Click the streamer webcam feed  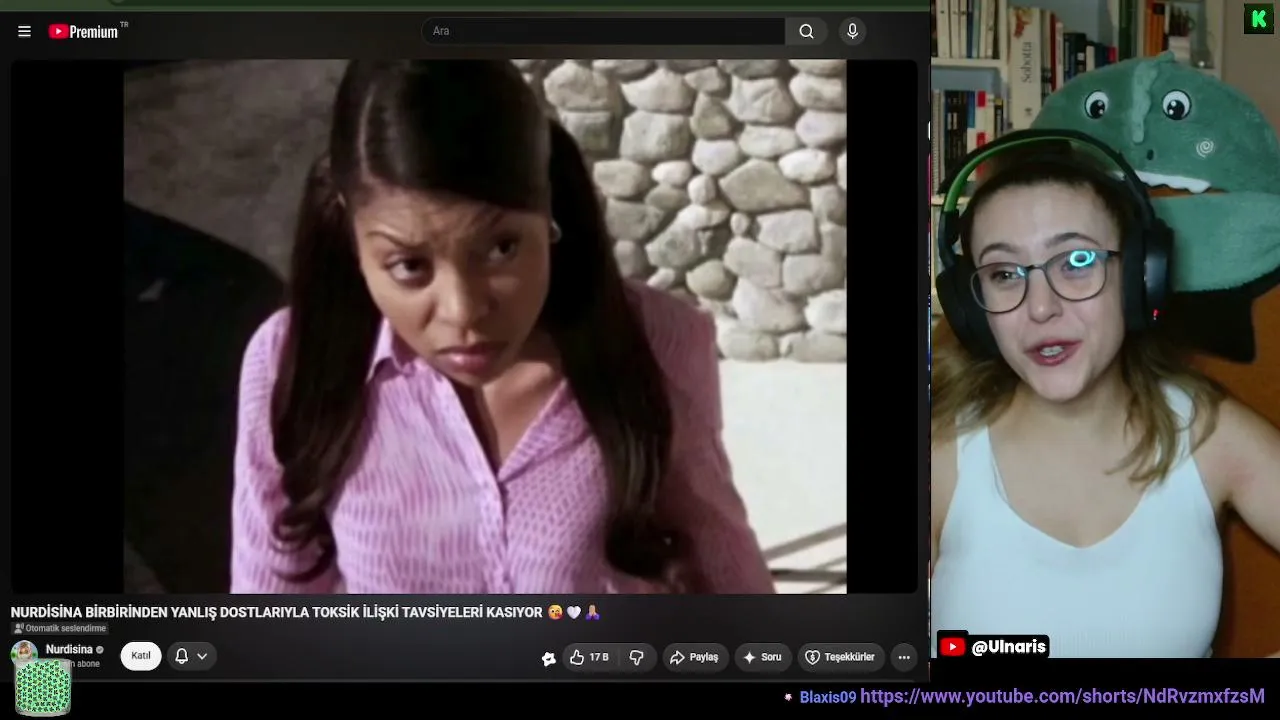coord(1105,330)
